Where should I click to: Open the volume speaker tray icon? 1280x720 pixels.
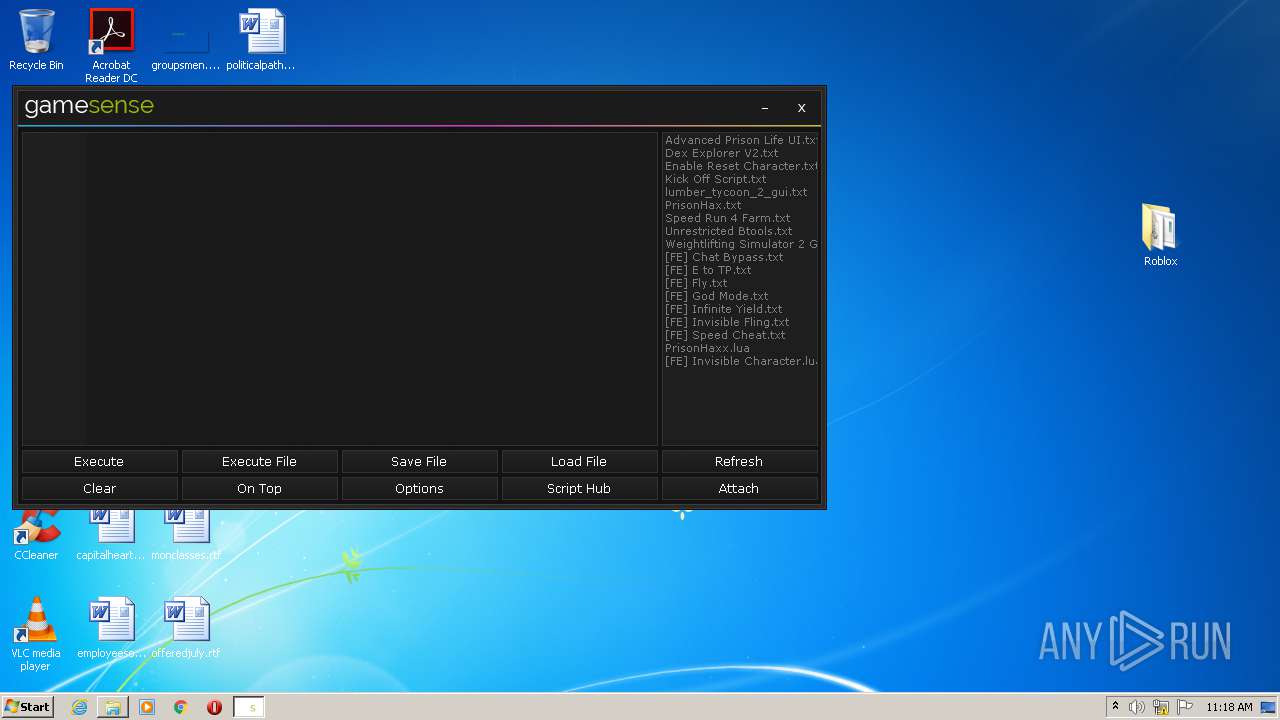[1137, 707]
